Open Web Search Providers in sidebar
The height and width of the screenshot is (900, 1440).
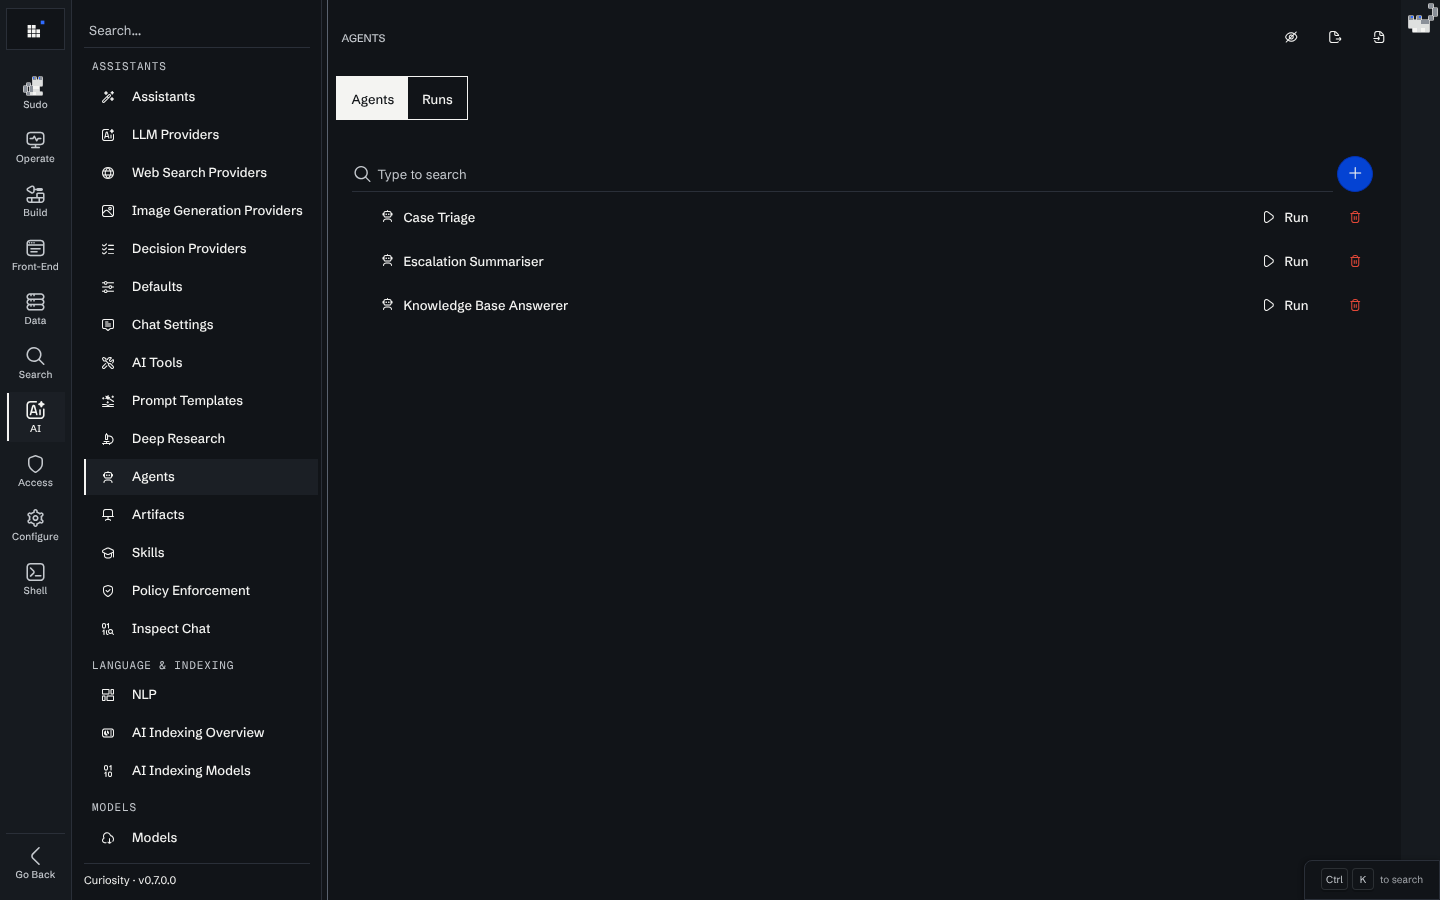(201, 173)
